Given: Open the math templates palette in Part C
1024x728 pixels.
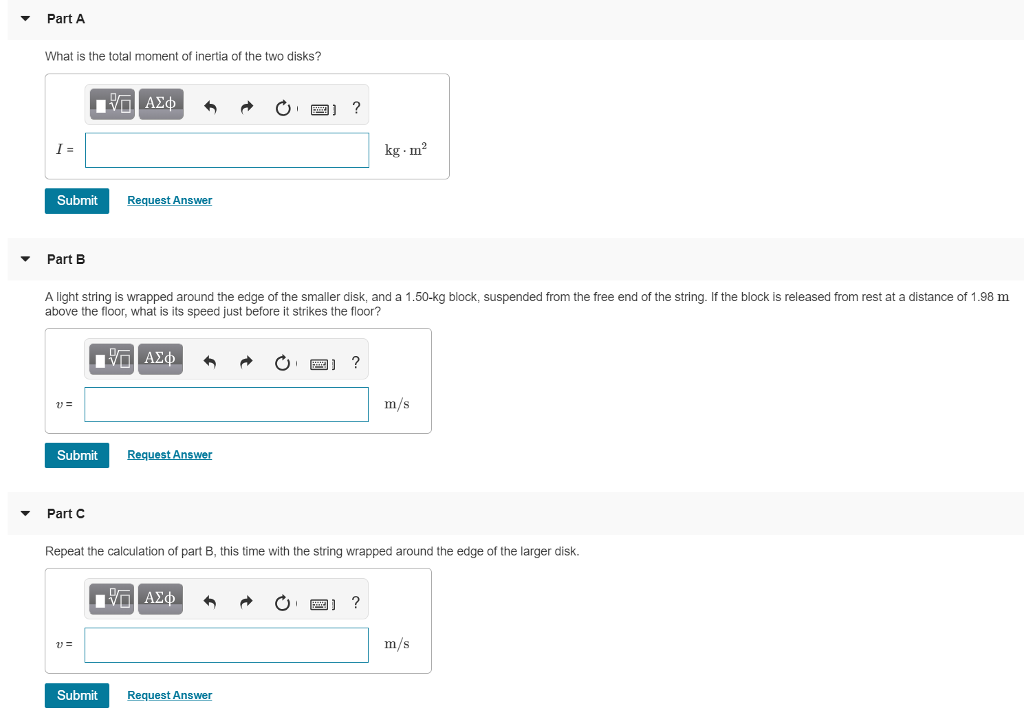Looking at the screenshot, I should pyautogui.click(x=111, y=598).
